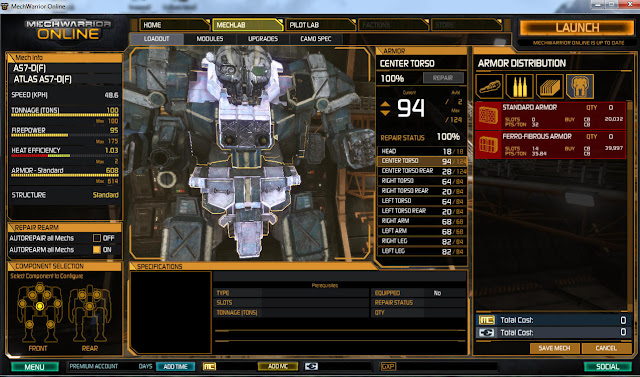This screenshot has width=640, height=377.
Task: Switch to the MODULES subtab
Action: click(x=210, y=39)
